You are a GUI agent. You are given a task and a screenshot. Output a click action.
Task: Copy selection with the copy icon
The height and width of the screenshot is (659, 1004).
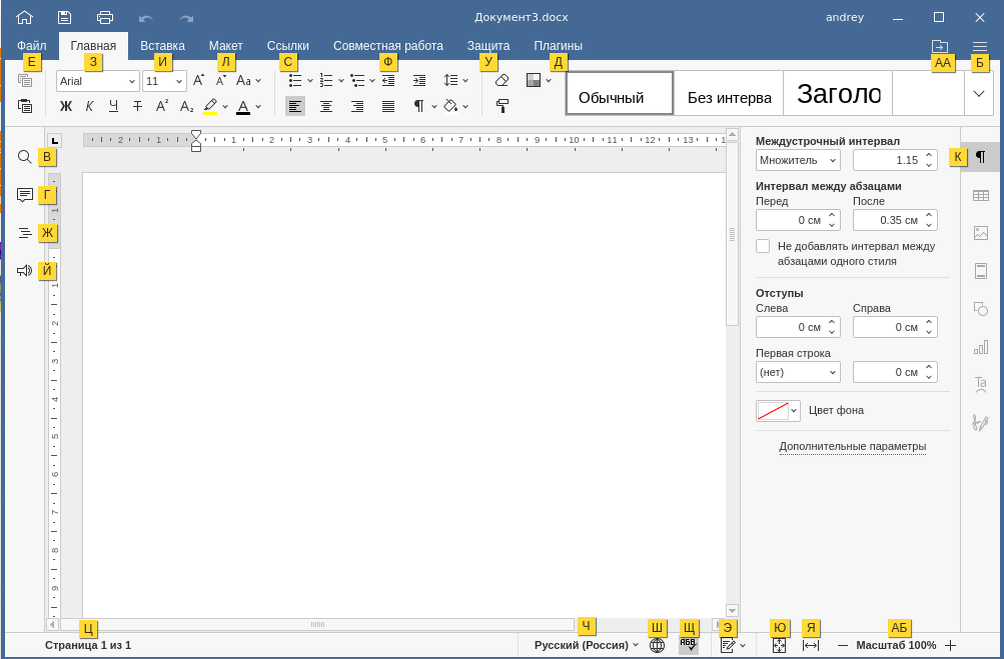(x=25, y=80)
